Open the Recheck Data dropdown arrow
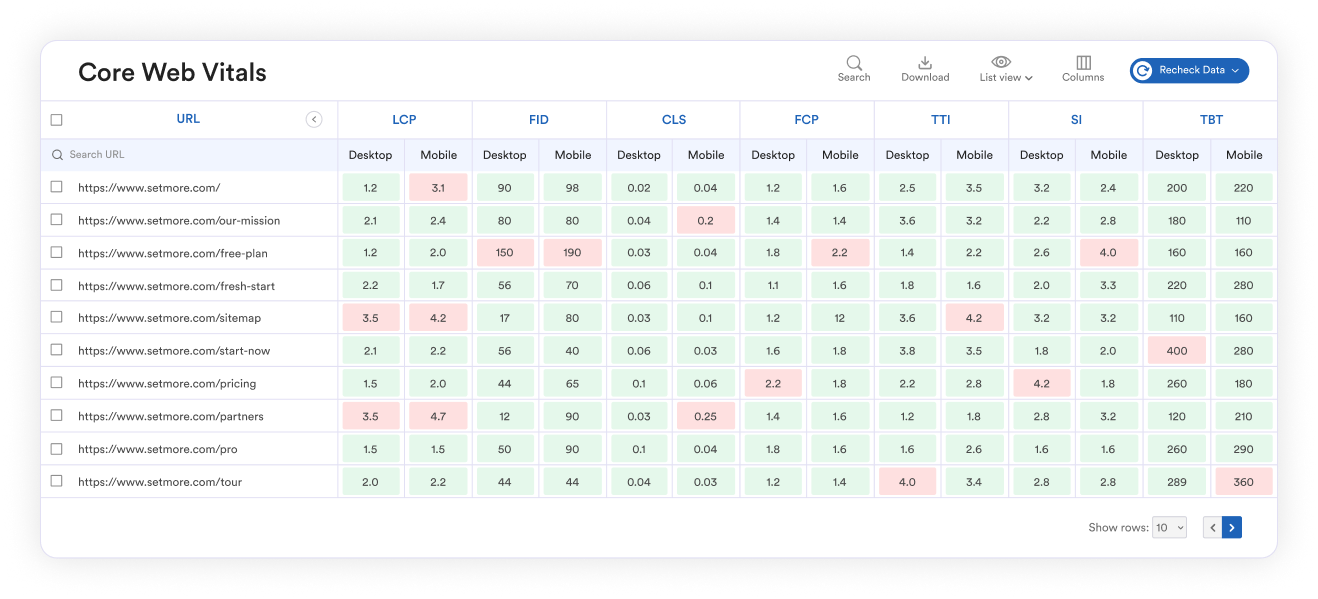The image size is (1318, 599). pyautogui.click(x=1236, y=71)
